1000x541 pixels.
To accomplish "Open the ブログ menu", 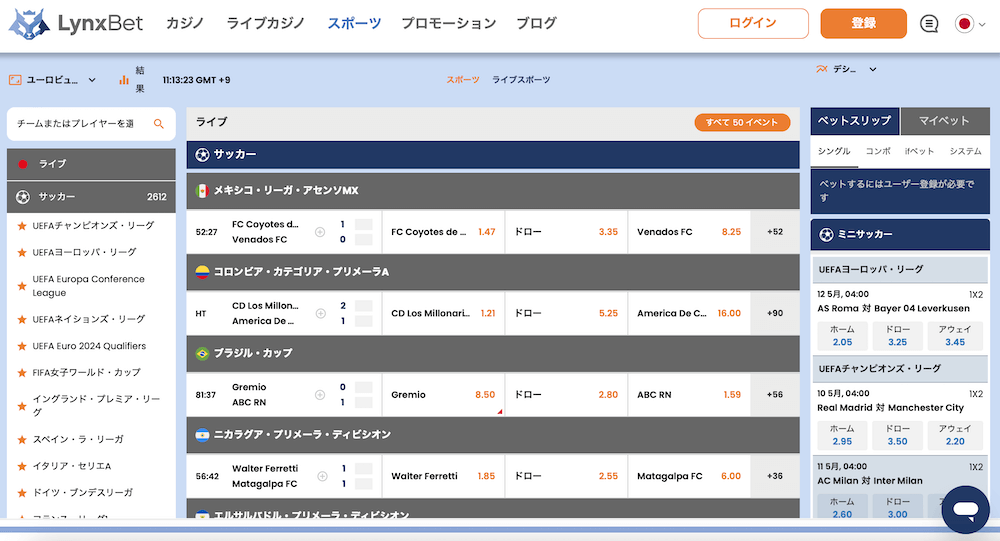I will [536, 24].
